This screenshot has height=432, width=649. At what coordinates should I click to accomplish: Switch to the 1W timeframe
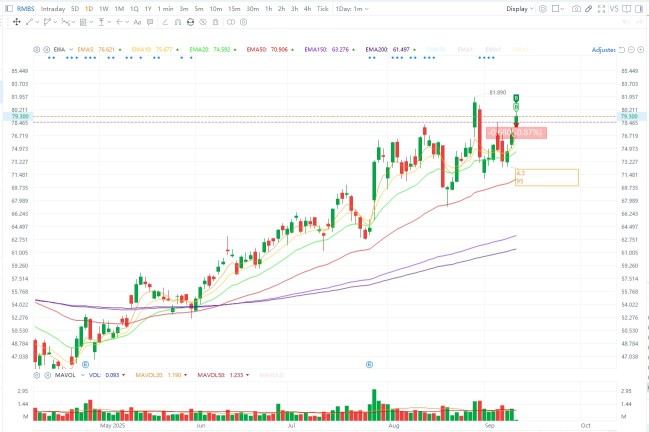(x=103, y=9)
